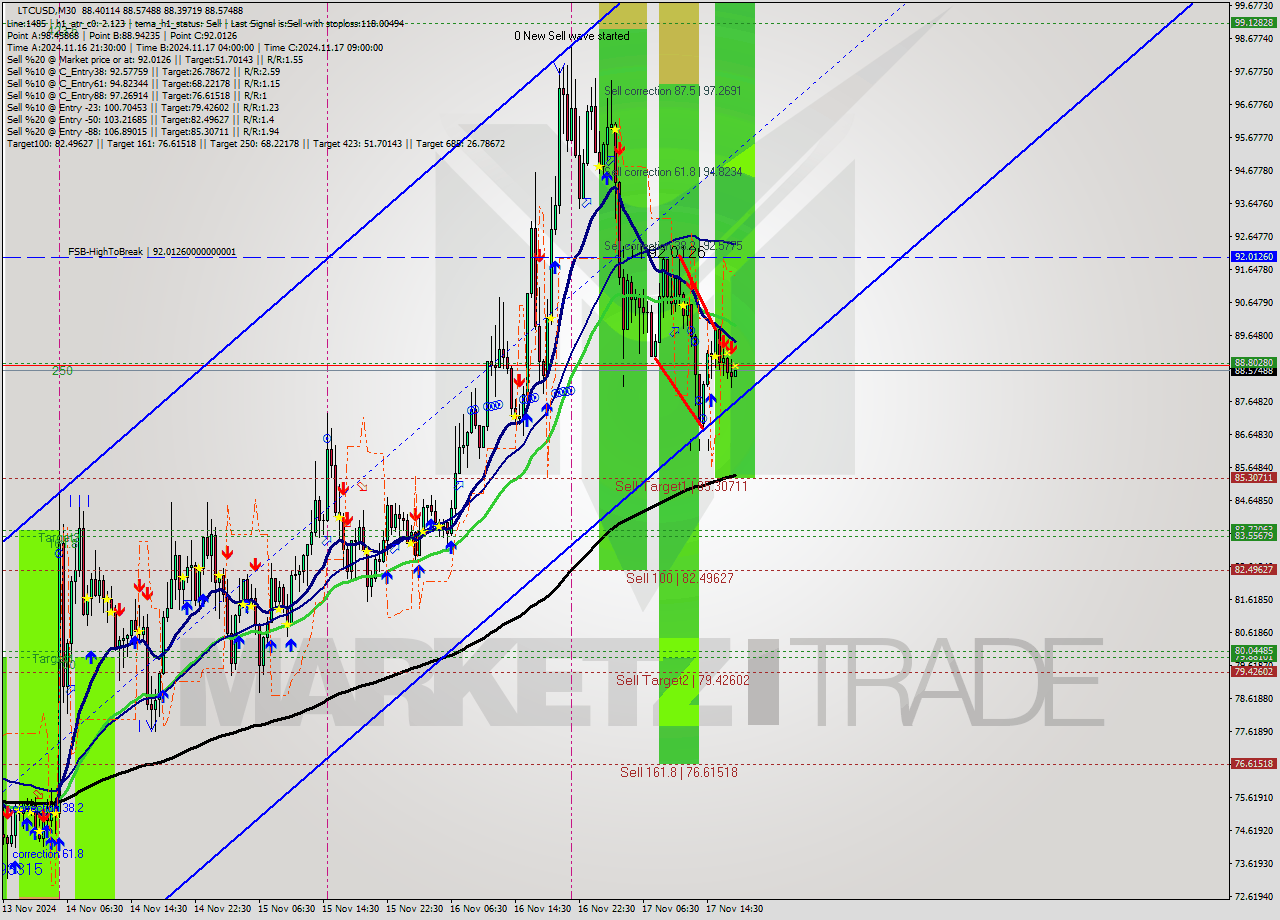Screen dimensions: 1280x920
Task: Click the '14 Nov 06:30' time axis label
Action: (x=94, y=909)
